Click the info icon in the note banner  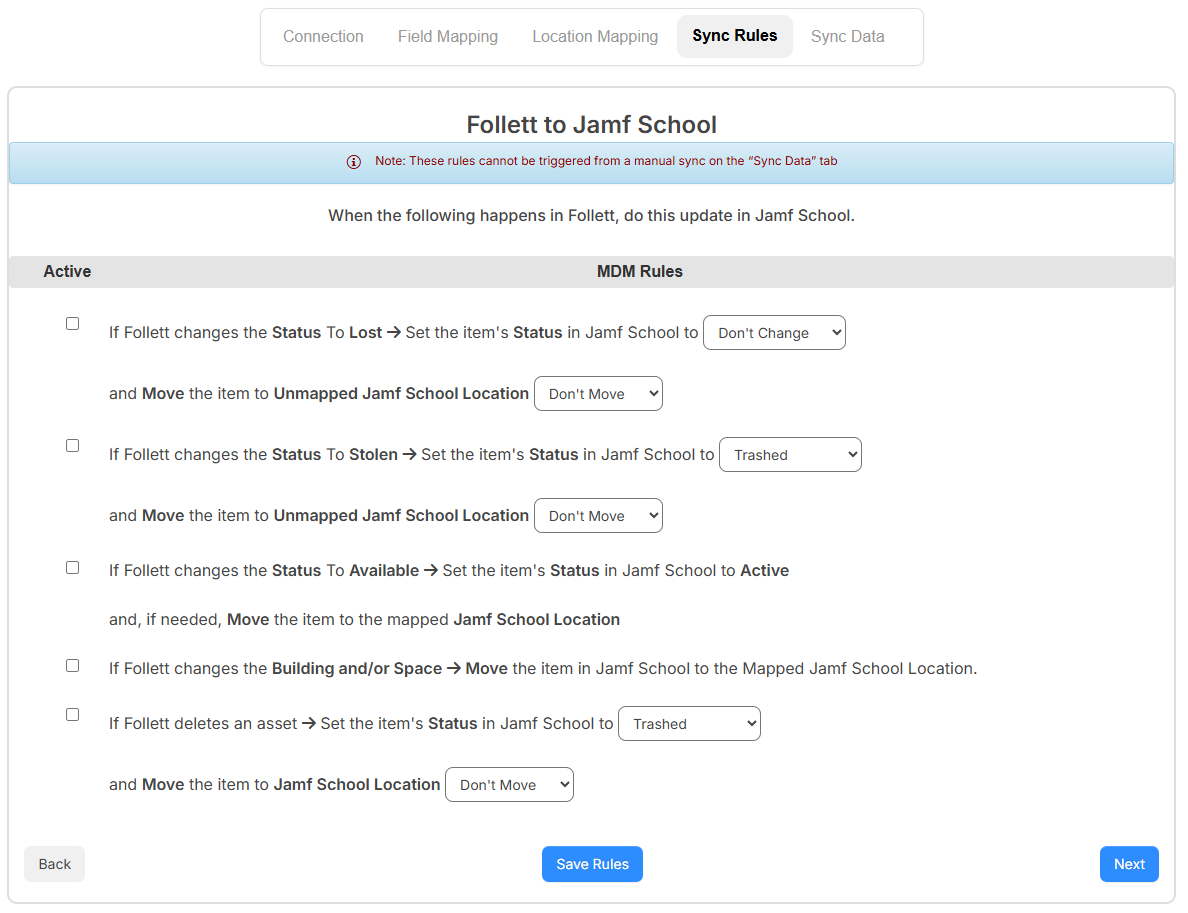(x=353, y=161)
